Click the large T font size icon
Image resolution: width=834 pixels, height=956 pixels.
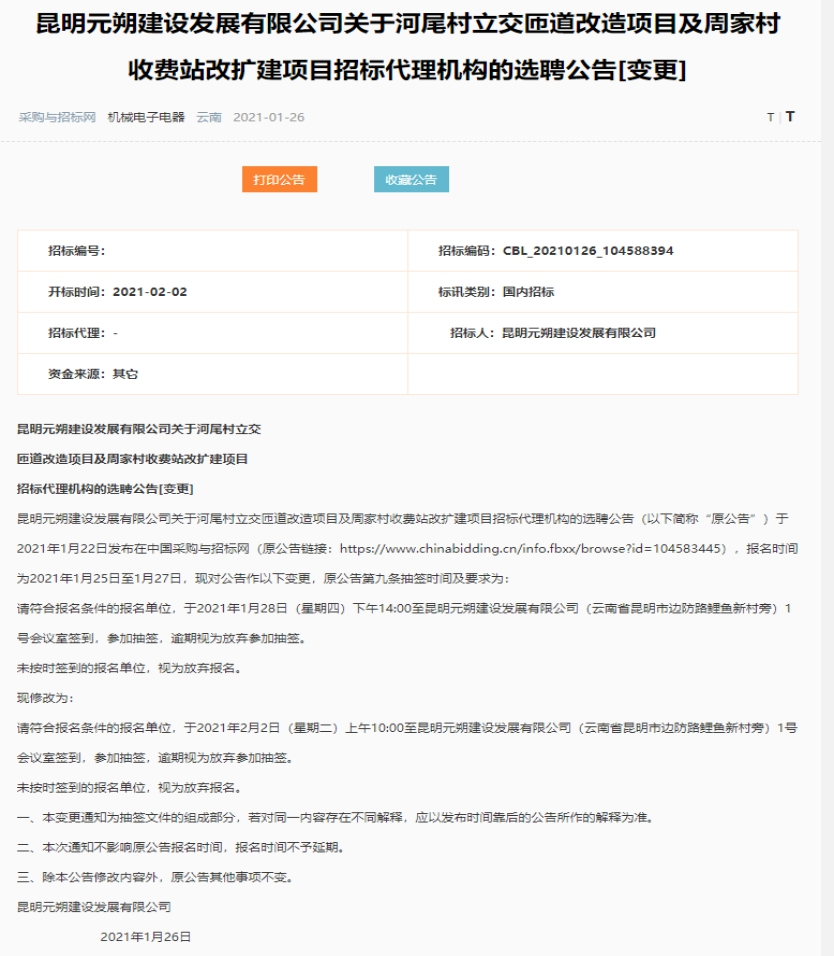point(790,116)
